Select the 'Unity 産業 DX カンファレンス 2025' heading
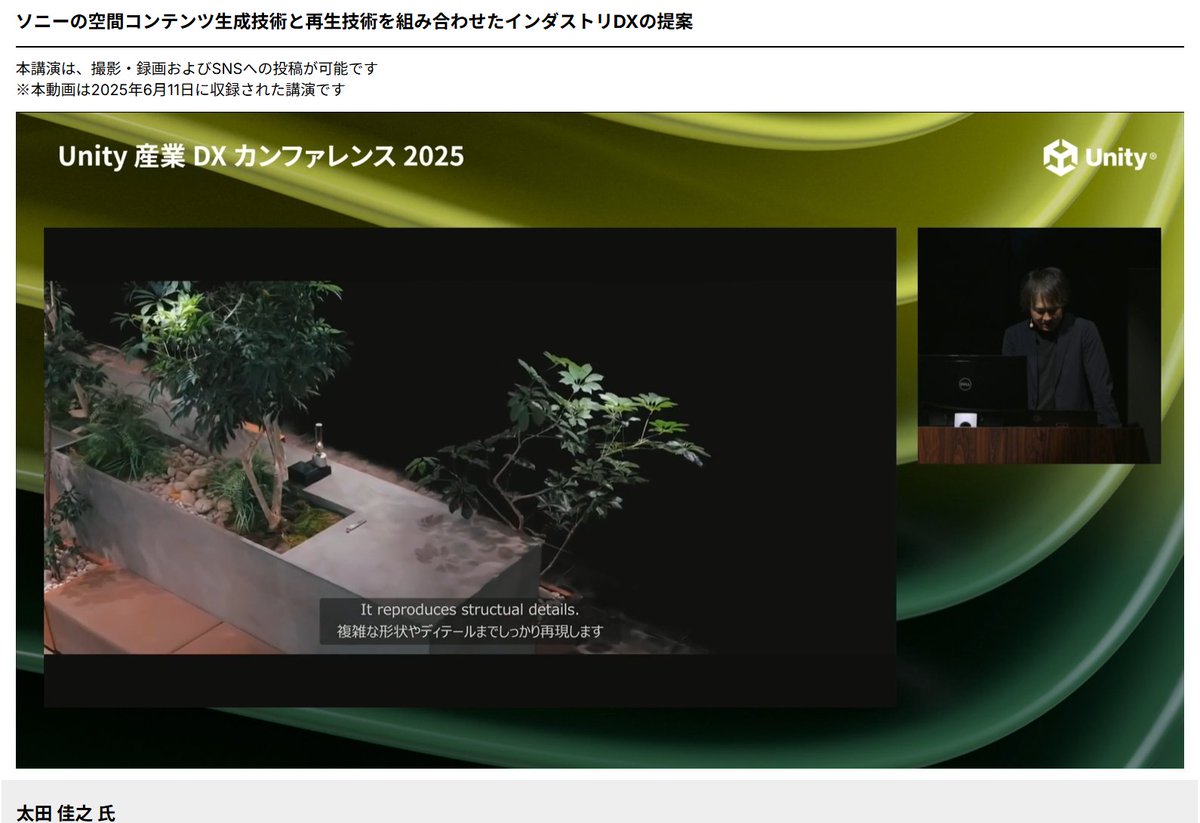The height and width of the screenshot is (823, 1200). tap(262, 157)
